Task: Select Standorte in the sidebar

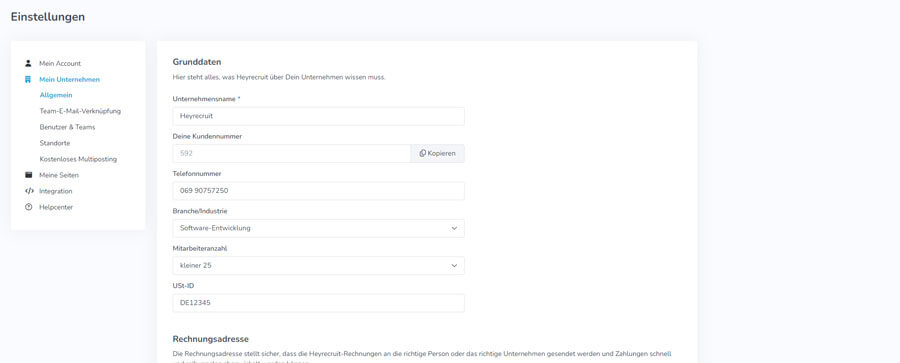Action: pyautogui.click(x=55, y=143)
